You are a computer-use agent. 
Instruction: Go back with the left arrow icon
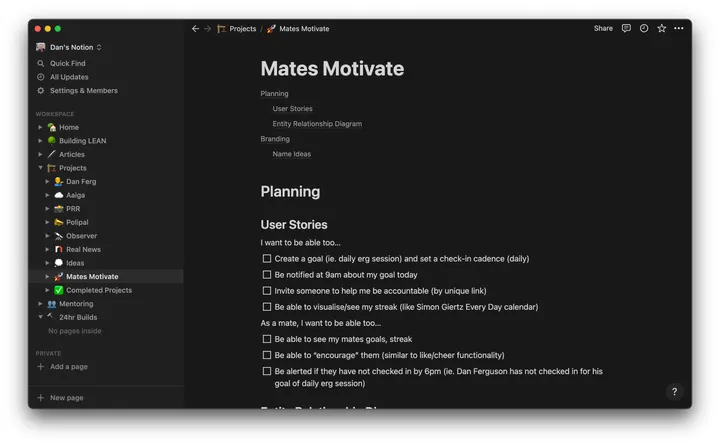pos(196,28)
